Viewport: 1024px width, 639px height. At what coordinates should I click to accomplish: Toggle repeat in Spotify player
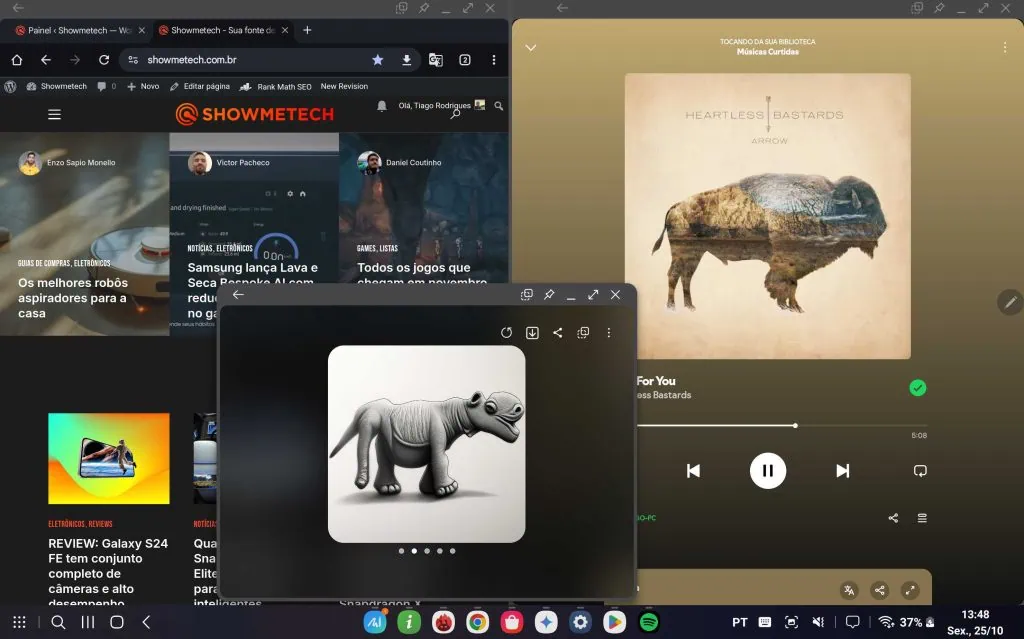[x=920, y=471]
